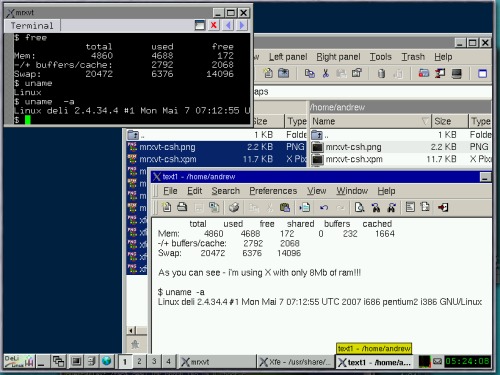Viewport: 500px width, 375px height.
Task: Open Left panel menu in Xfe
Action: (x=288, y=57)
